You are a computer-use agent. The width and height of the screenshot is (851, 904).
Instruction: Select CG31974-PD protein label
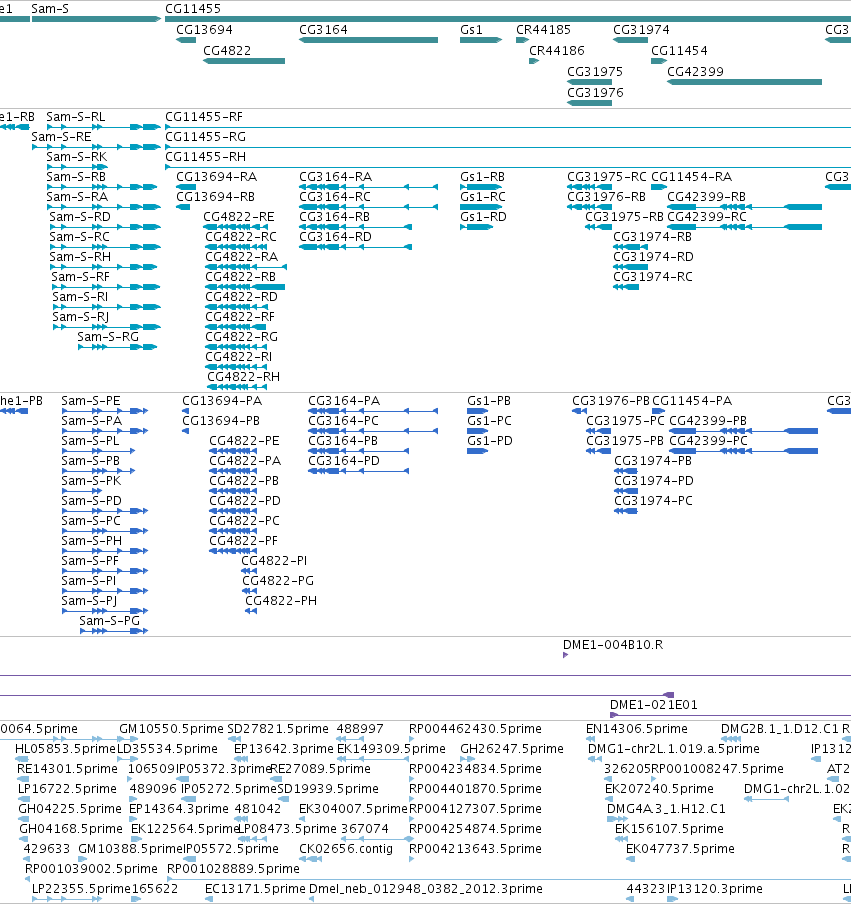point(654,481)
